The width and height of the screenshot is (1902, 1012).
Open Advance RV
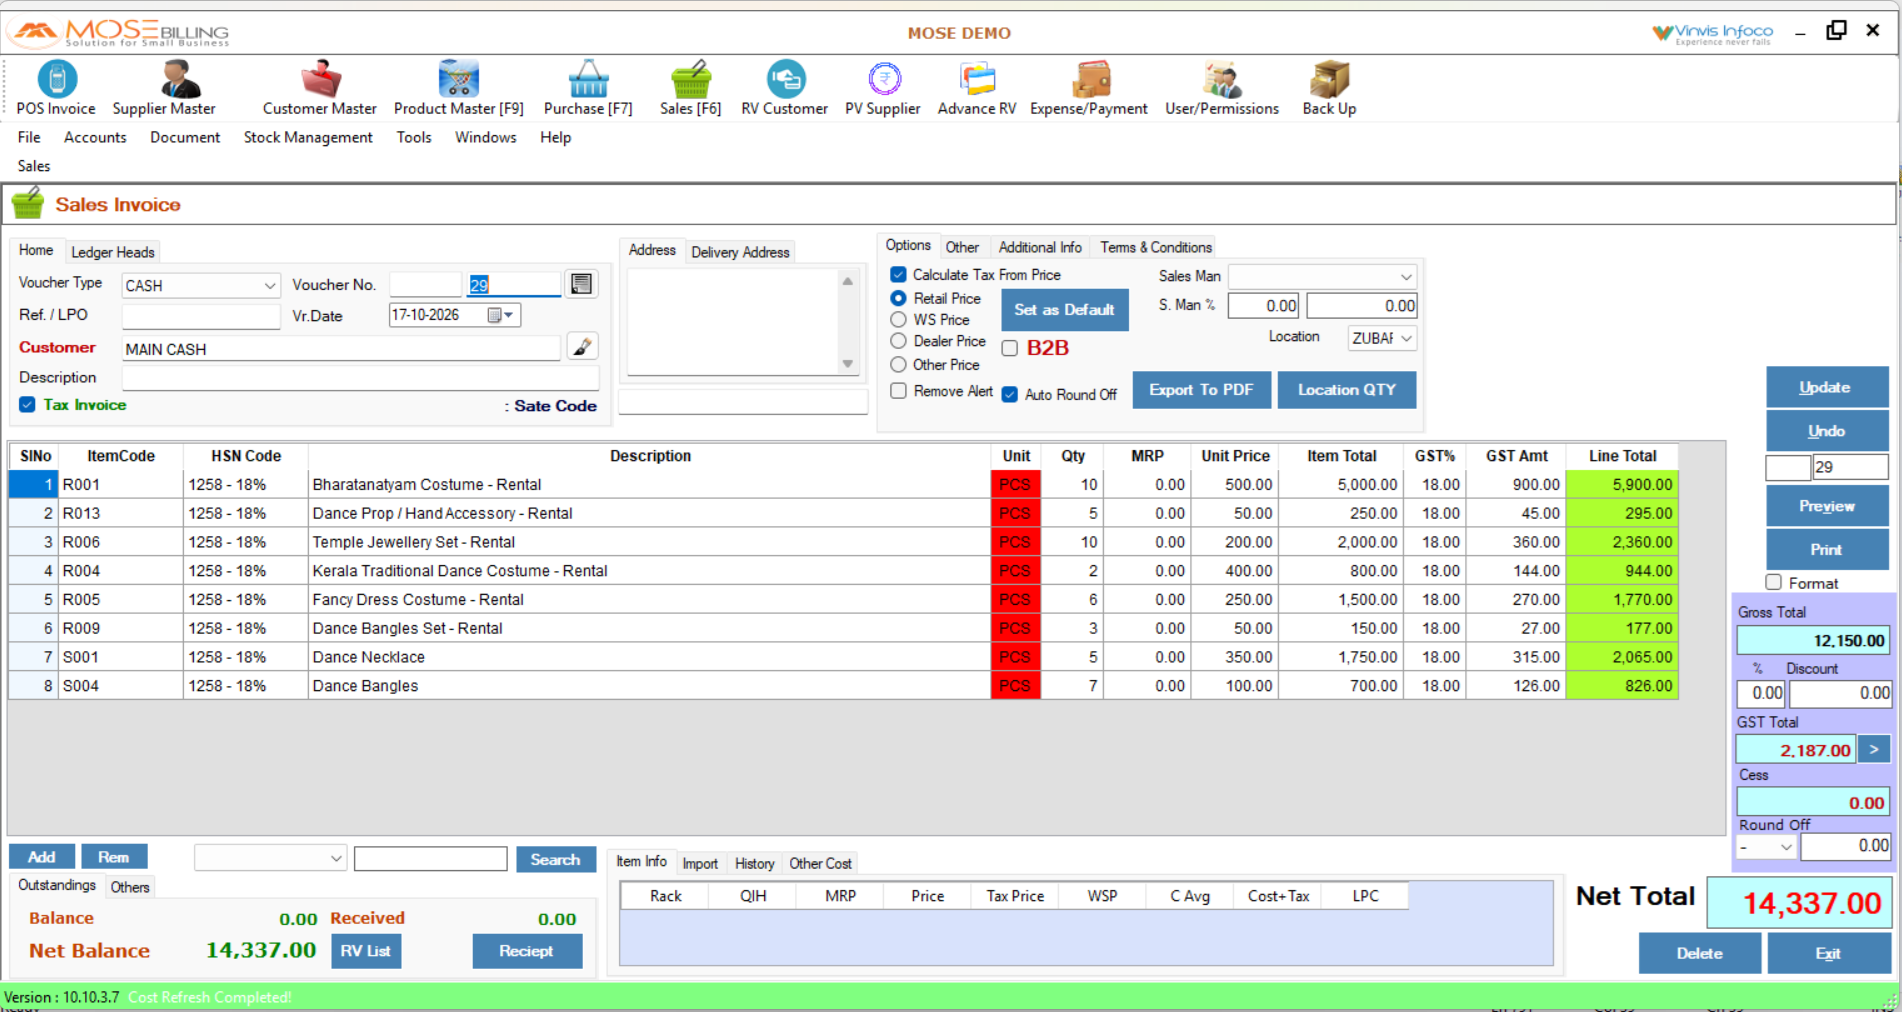coord(976,88)
